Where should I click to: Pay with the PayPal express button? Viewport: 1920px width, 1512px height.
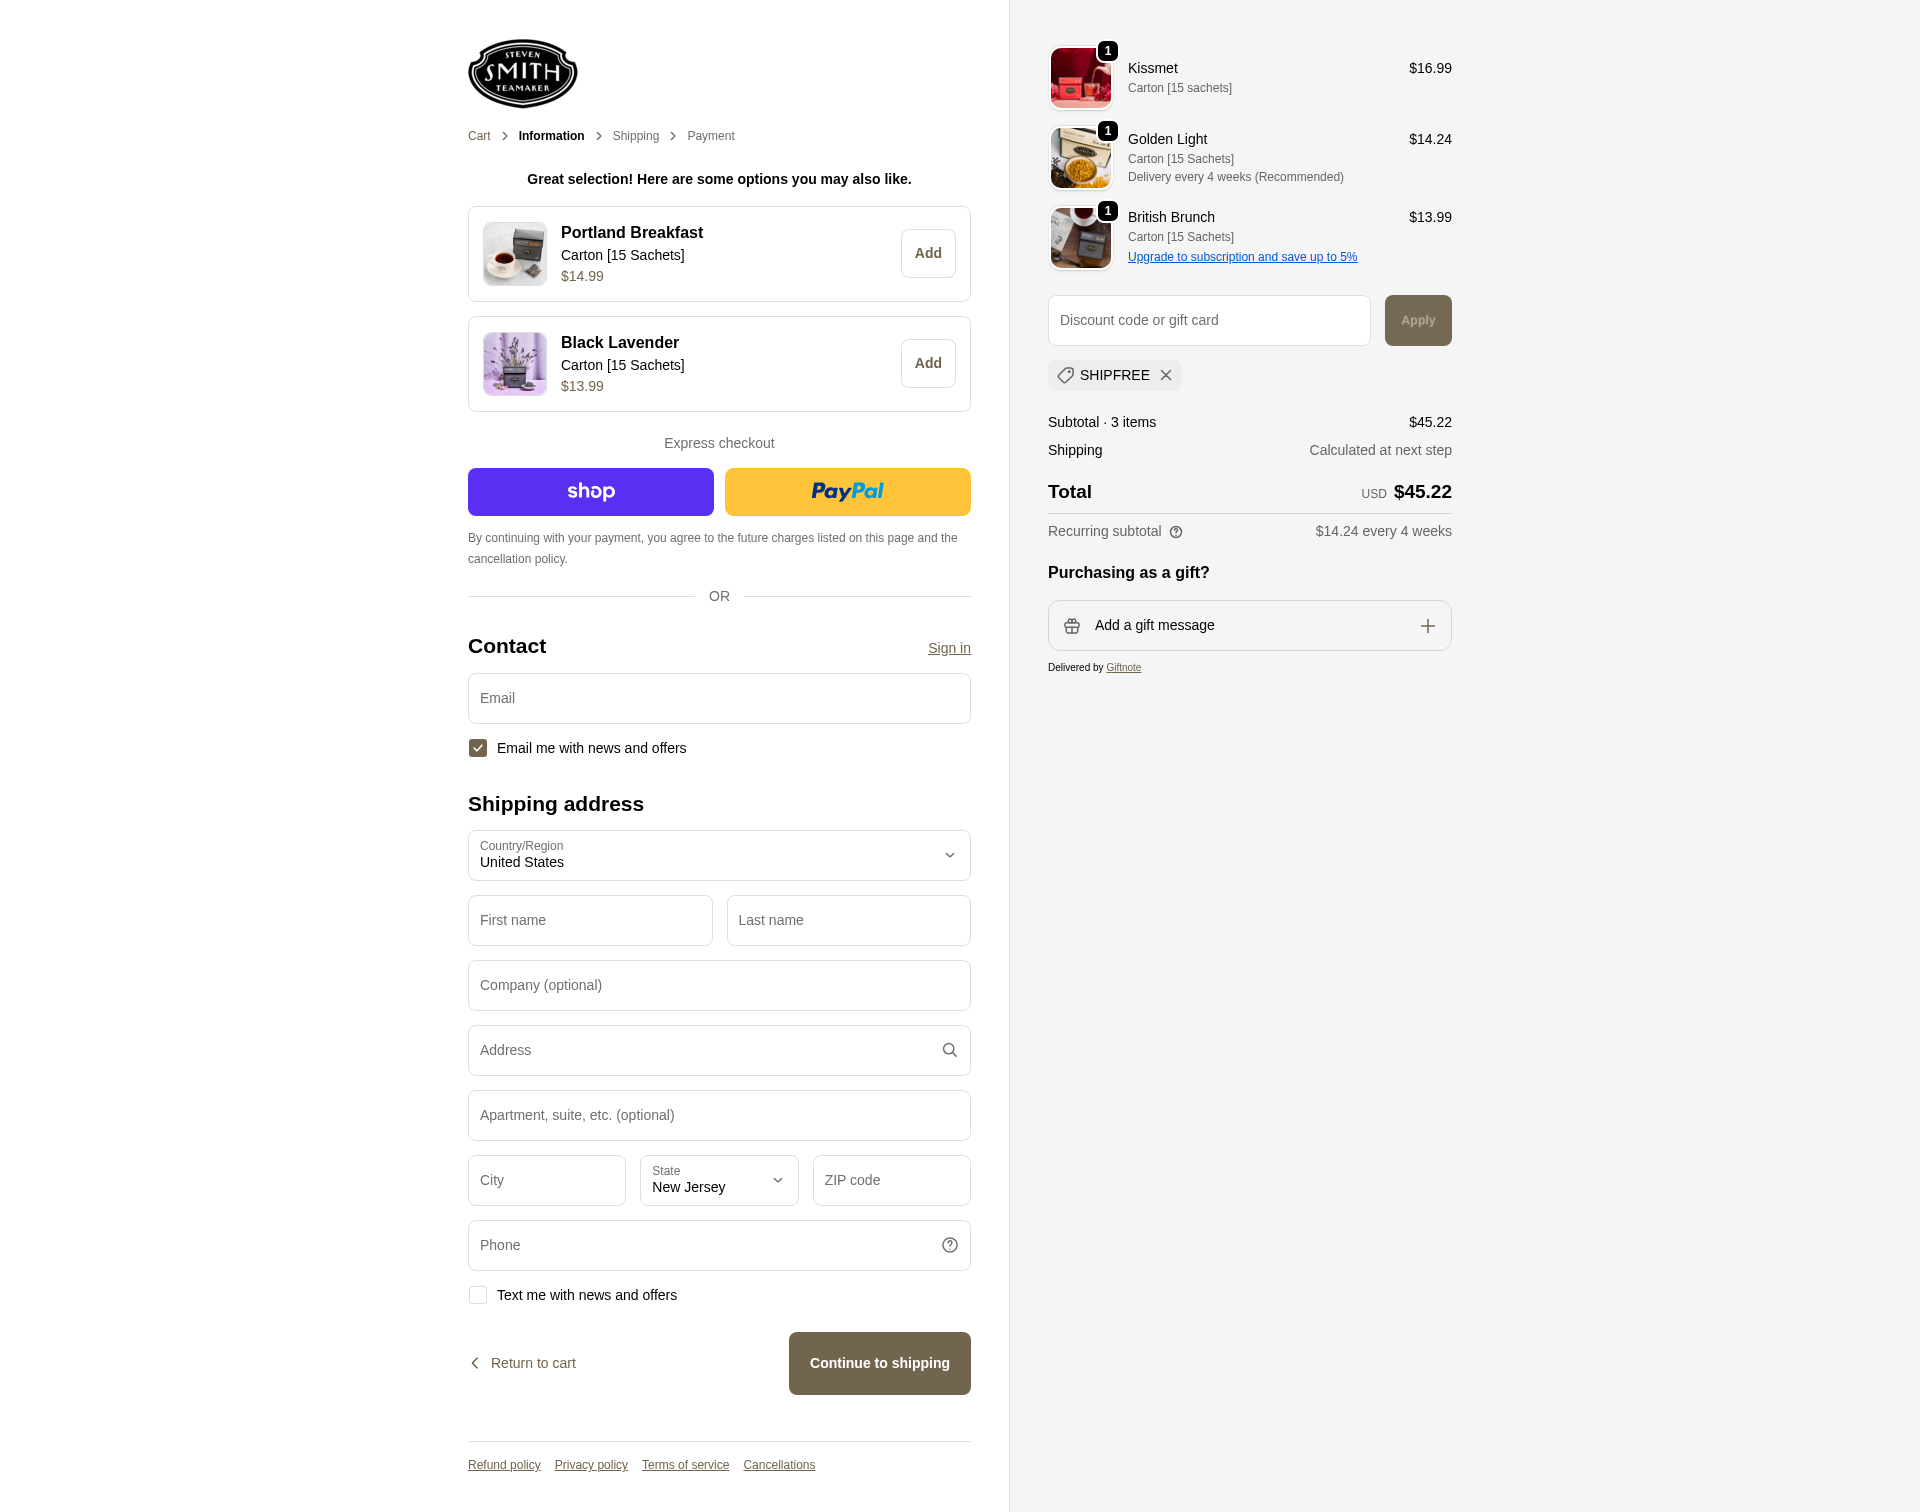click(x=848, y=492)
